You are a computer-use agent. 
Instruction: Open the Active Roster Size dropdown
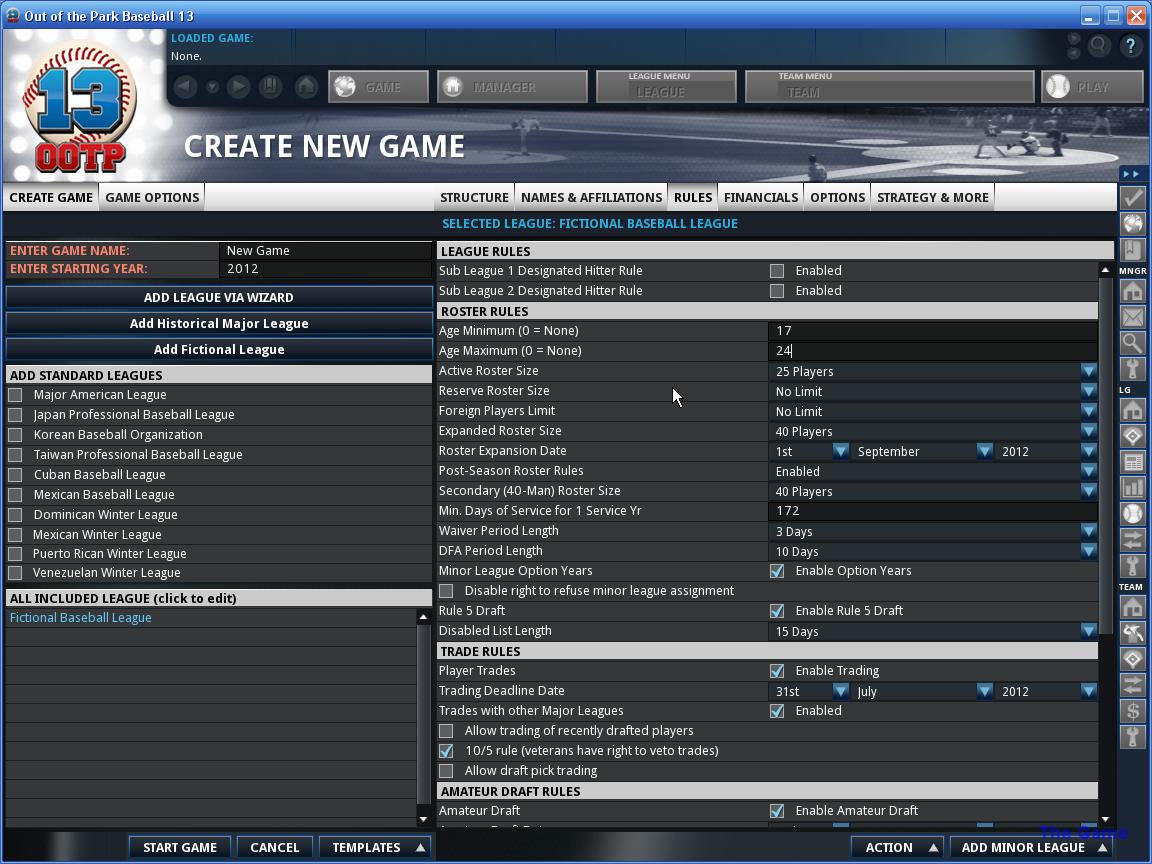[1088, 371]
